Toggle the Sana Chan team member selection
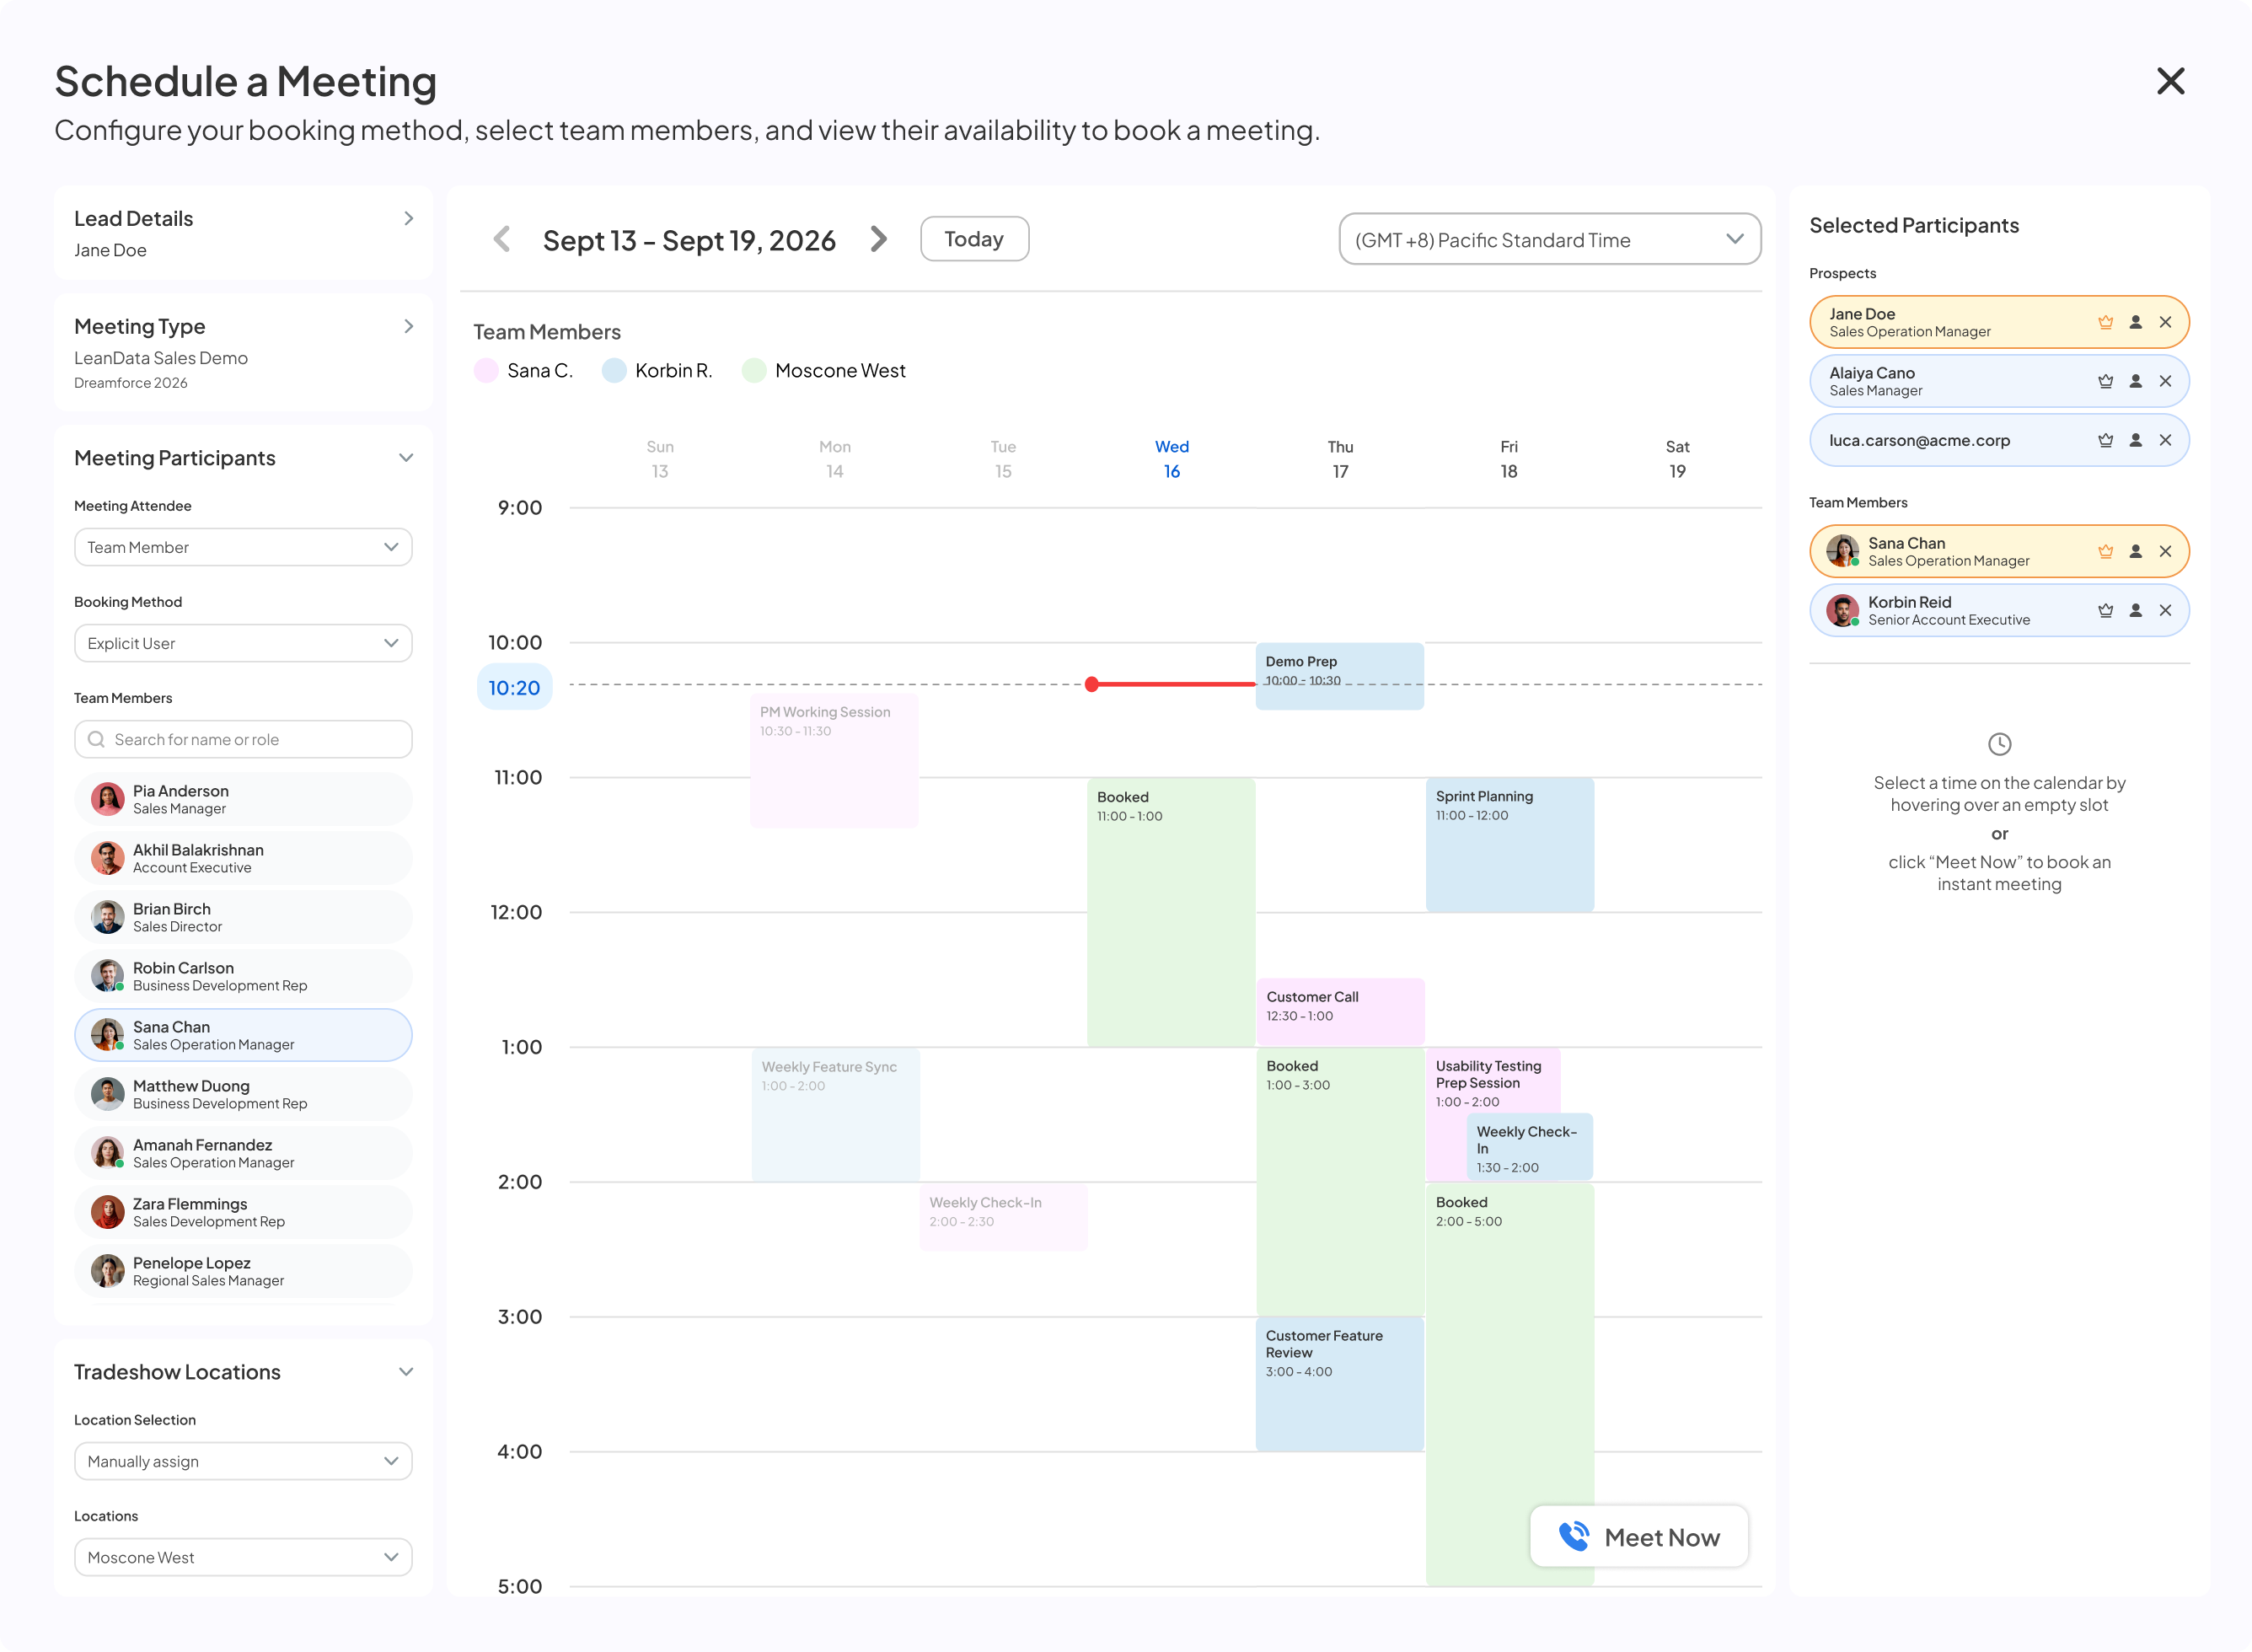This screenshot has height=1652, width=2252. coord(243,1035)
